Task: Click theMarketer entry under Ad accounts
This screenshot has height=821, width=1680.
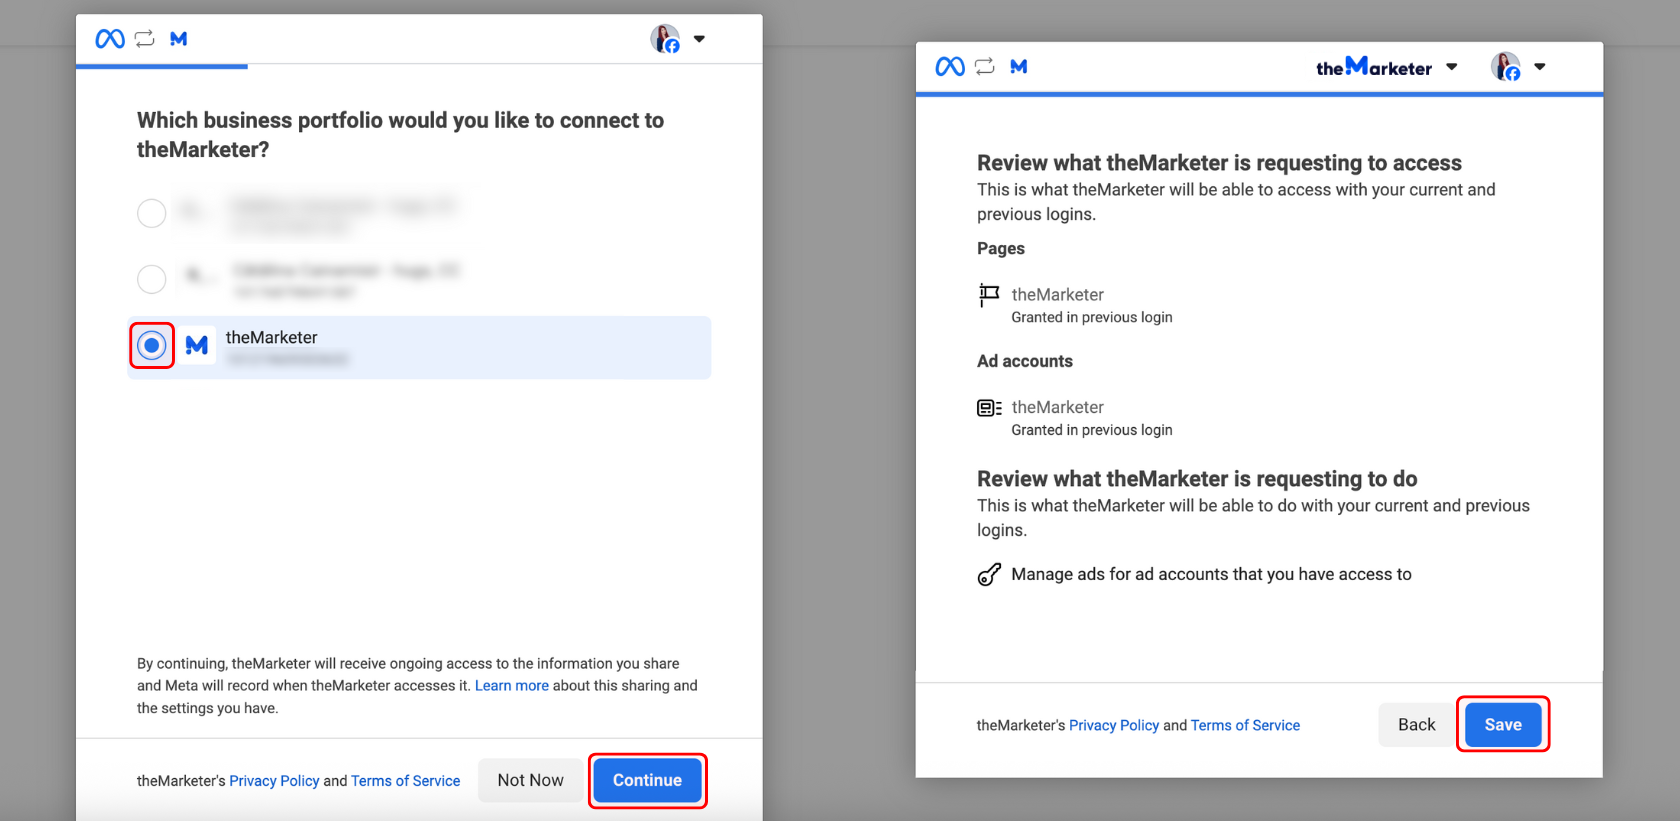Action: [1058, 408]
